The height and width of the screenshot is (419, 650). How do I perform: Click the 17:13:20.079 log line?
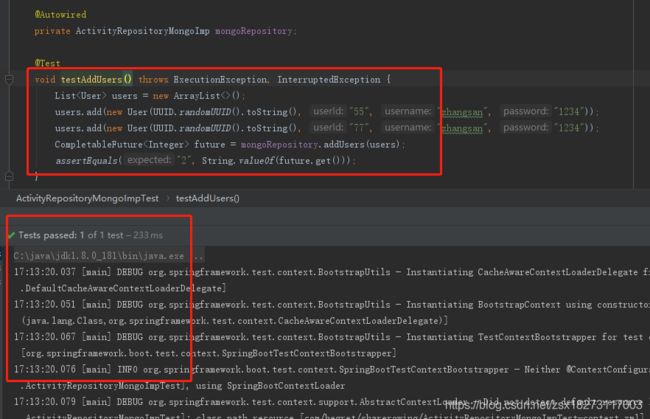[x=331, y=402]
